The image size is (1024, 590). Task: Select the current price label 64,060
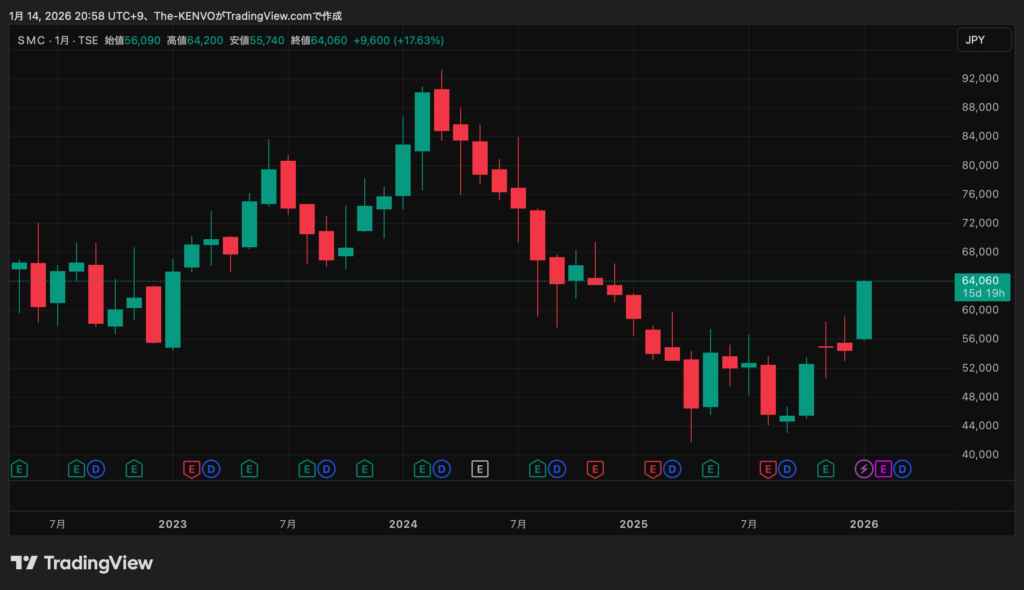pyautogui.click(x=982, y=281)
